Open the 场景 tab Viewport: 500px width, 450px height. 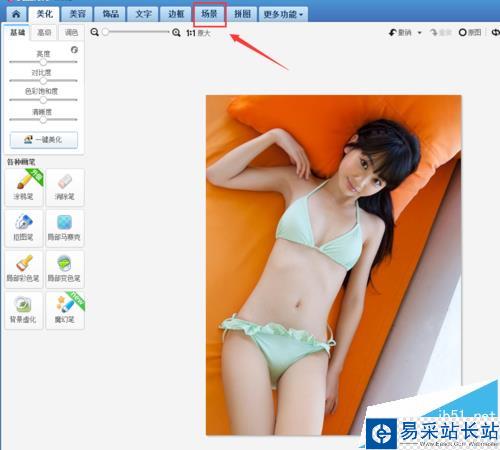pyautogui.click(x=209, y=14)
